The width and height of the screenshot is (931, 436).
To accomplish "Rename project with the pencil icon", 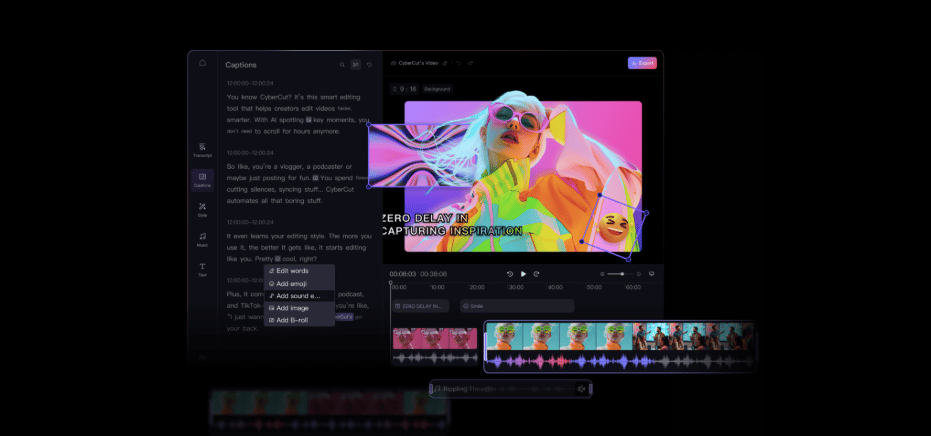I will pyautogui.click(x=445, y=63).
